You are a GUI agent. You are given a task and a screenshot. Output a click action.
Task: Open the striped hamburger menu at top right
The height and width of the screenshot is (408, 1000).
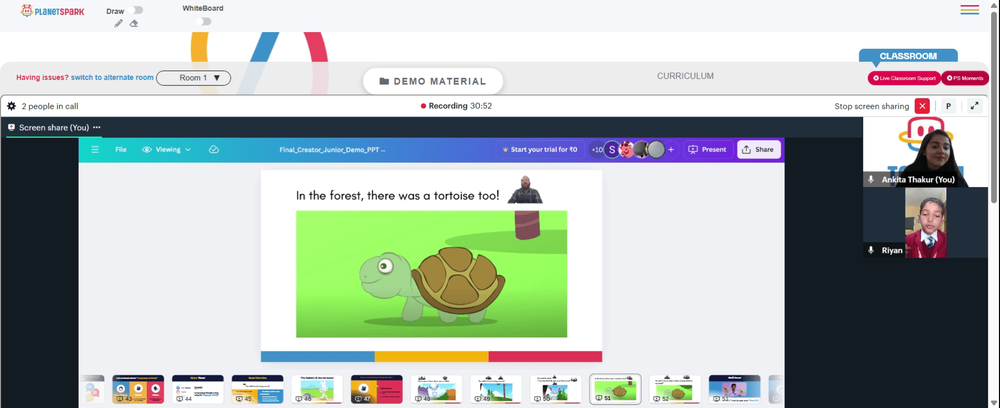click(x=969, y=10)
